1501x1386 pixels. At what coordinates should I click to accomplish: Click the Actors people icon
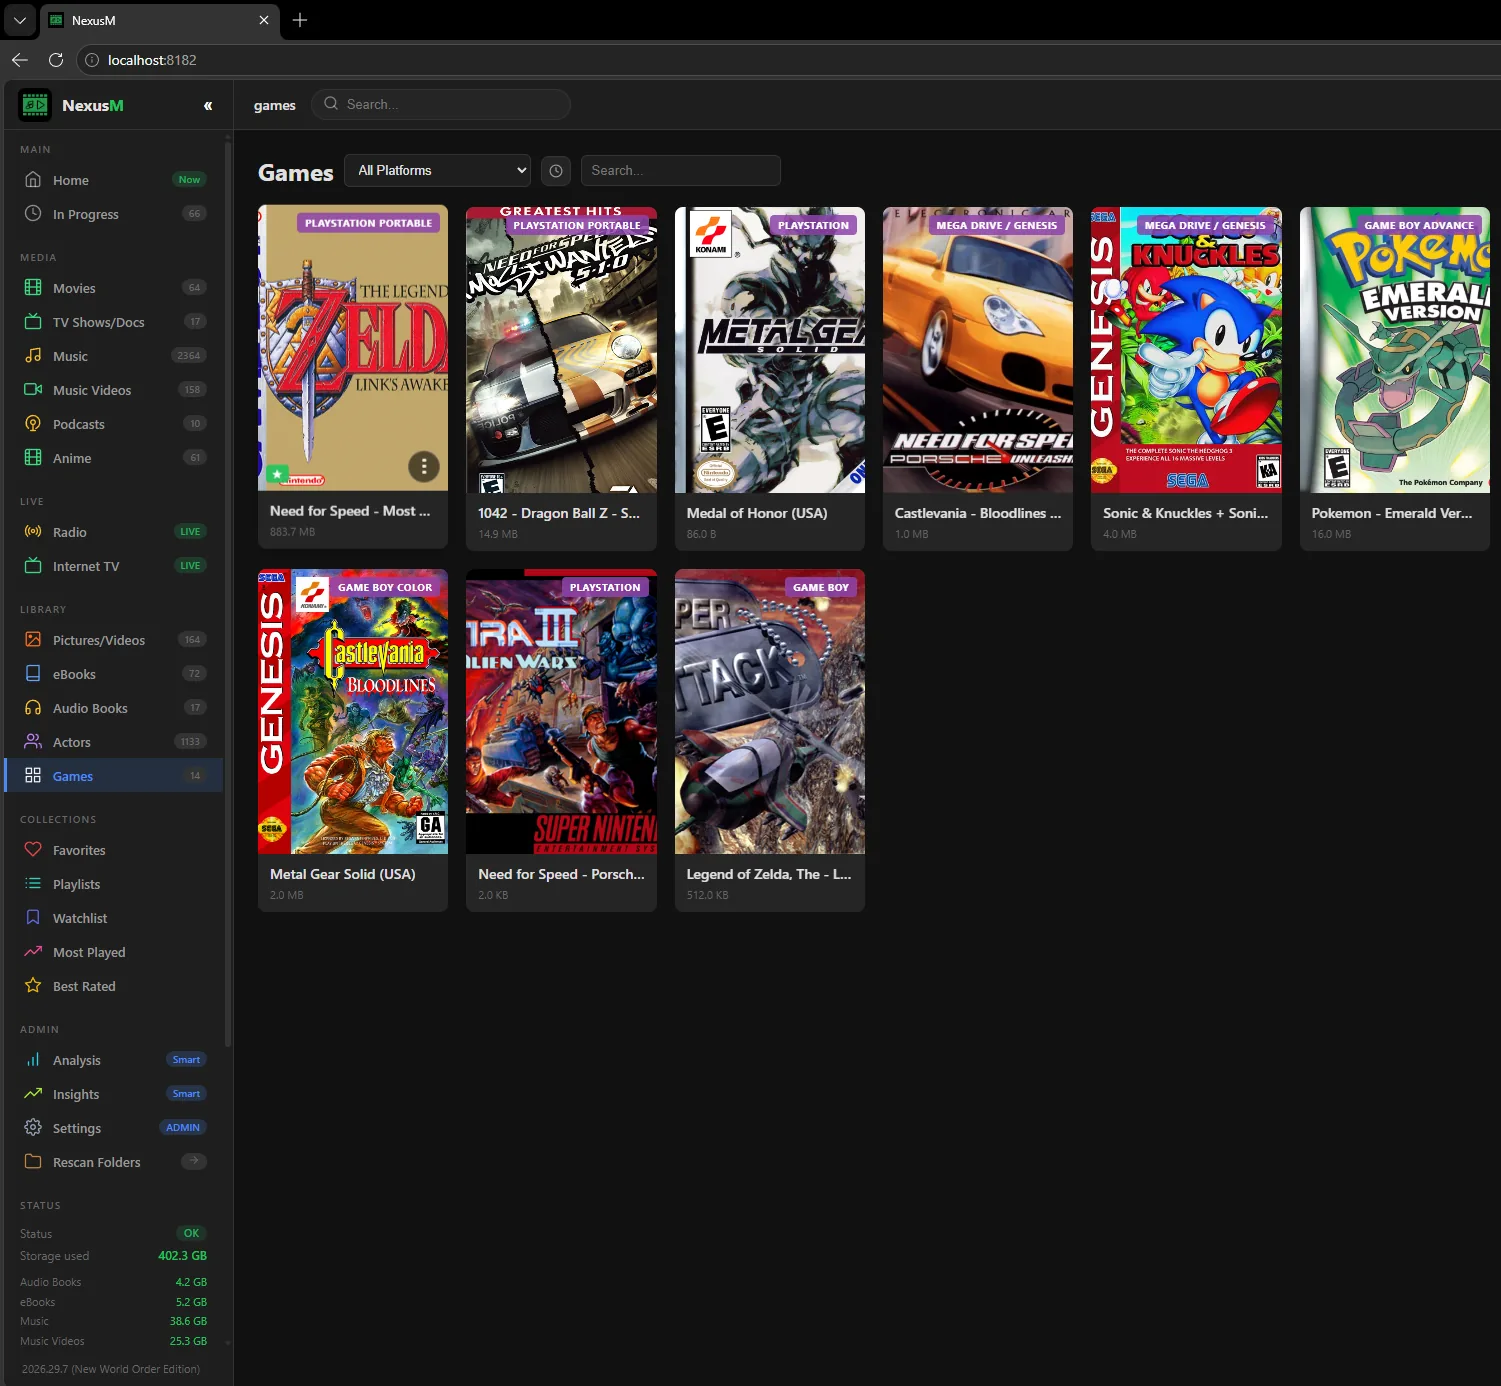(x=33, y=742)
